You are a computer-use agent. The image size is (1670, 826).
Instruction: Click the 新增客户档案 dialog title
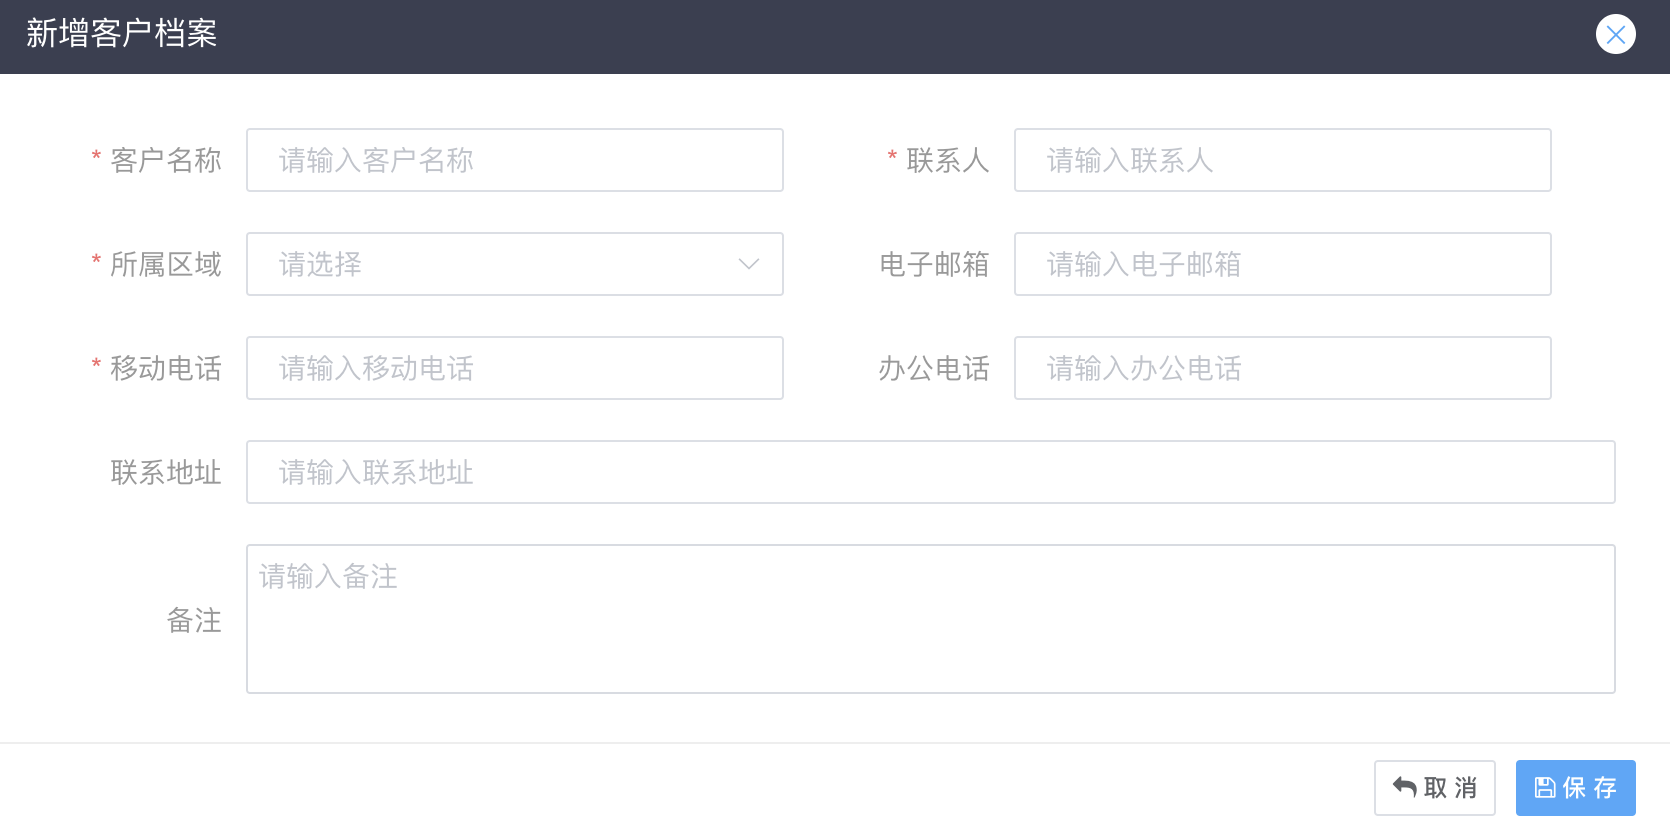click(x=122, y=34)
